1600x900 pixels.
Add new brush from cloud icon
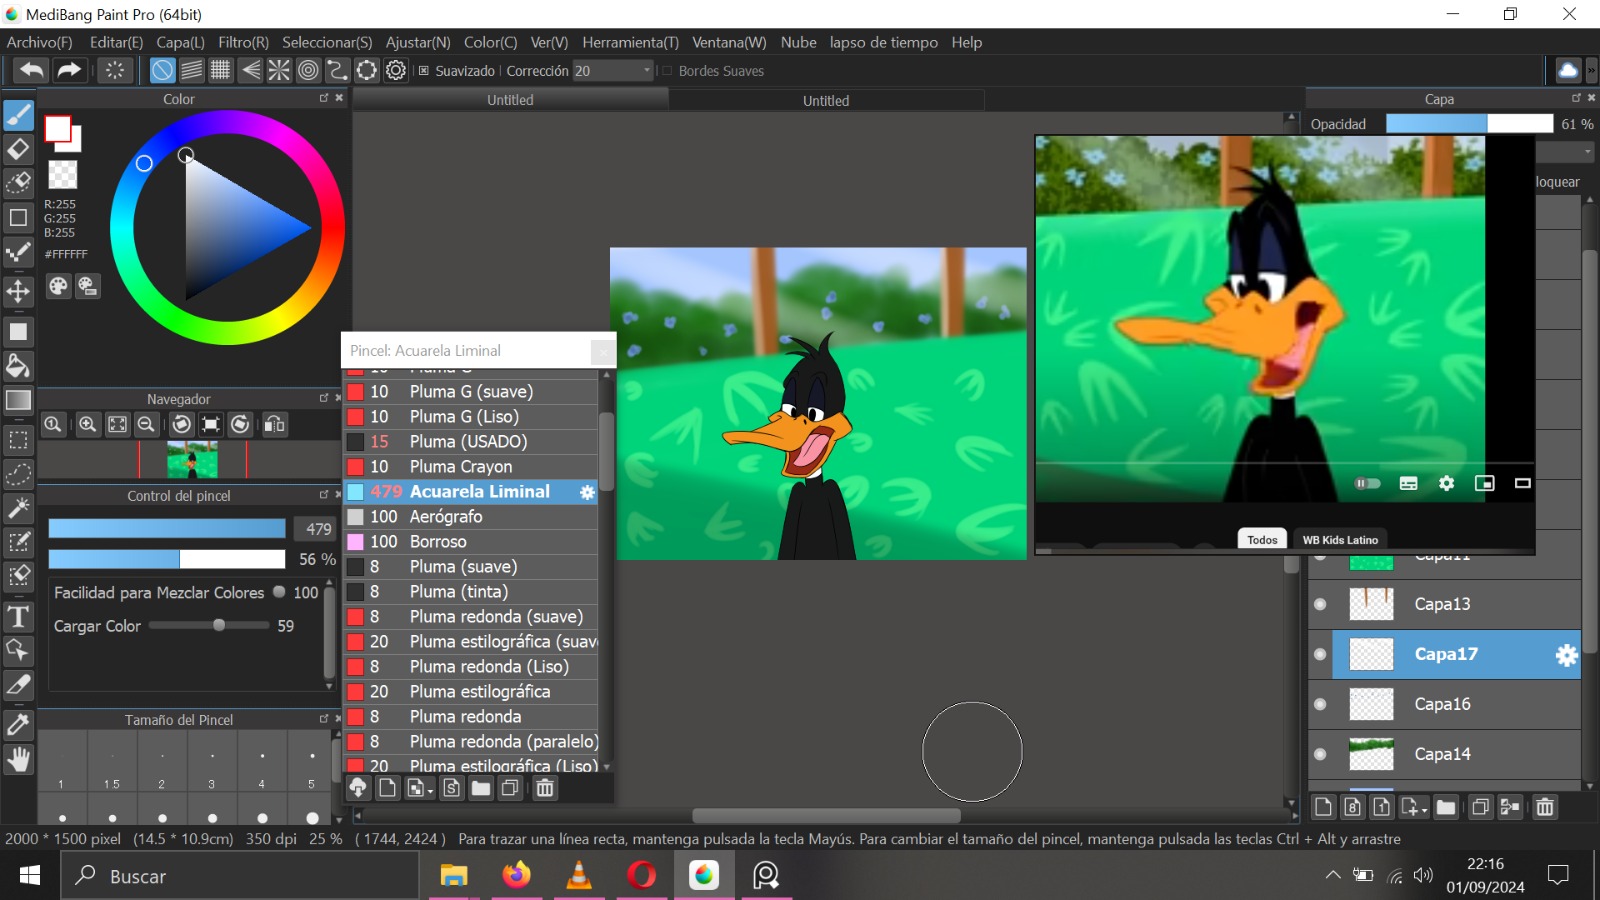358,788
